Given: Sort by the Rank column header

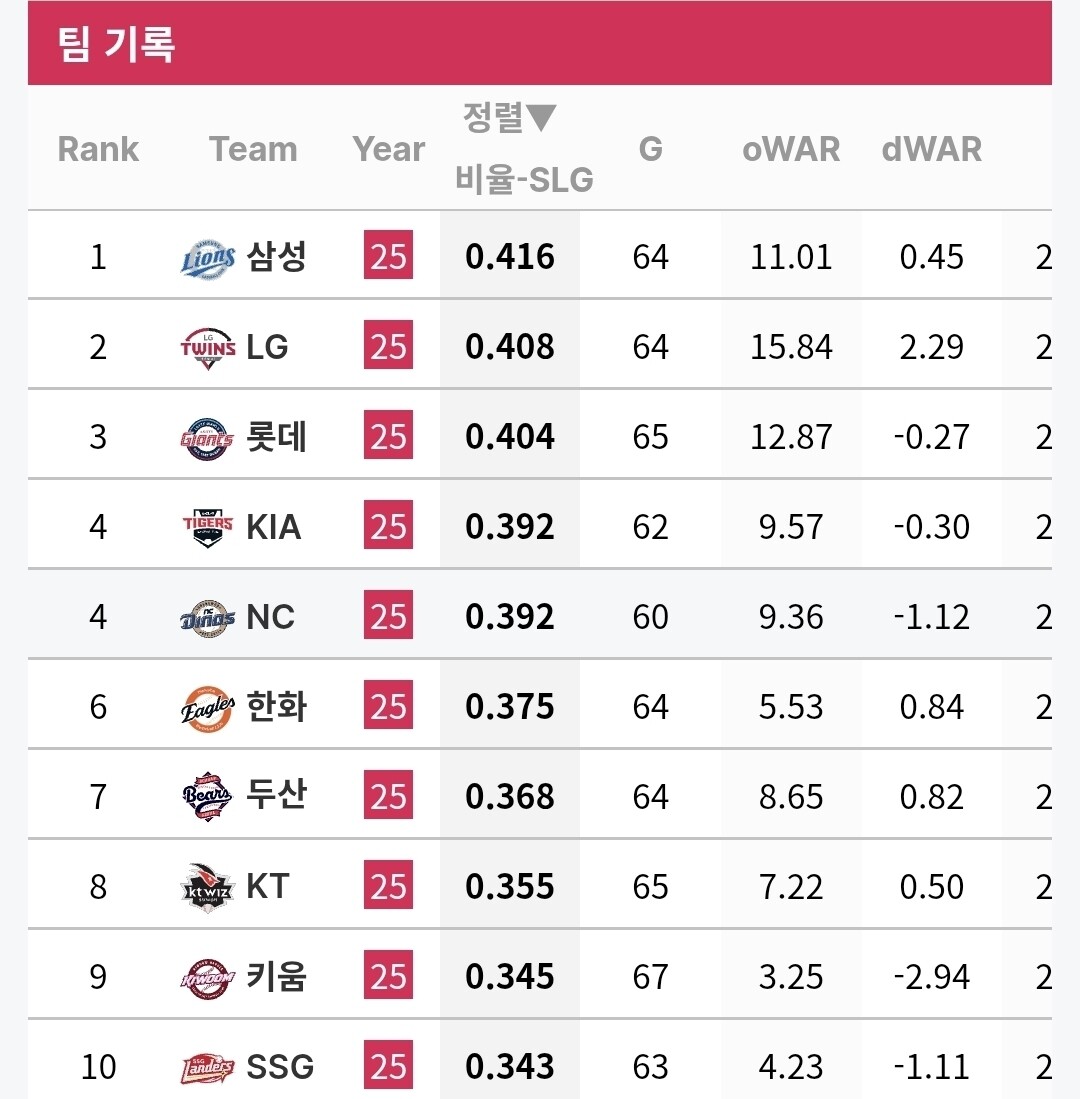Looking at the screenshot, I should point(98,150).
